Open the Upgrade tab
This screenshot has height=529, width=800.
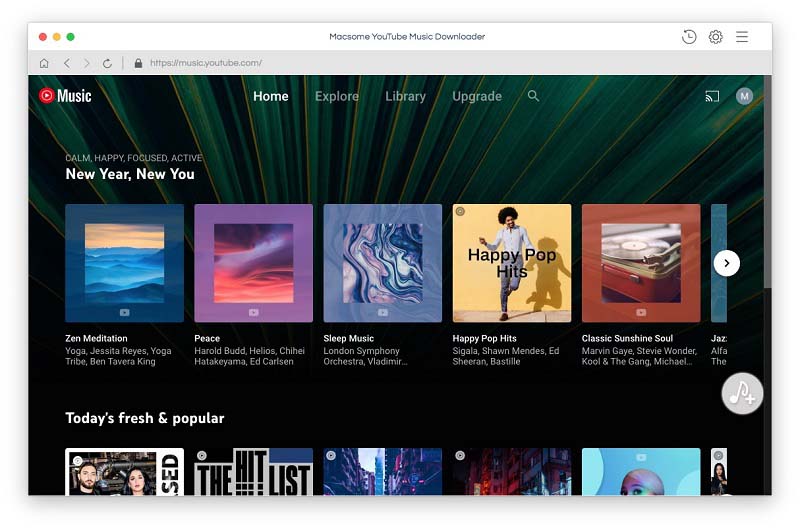[477, 96]
